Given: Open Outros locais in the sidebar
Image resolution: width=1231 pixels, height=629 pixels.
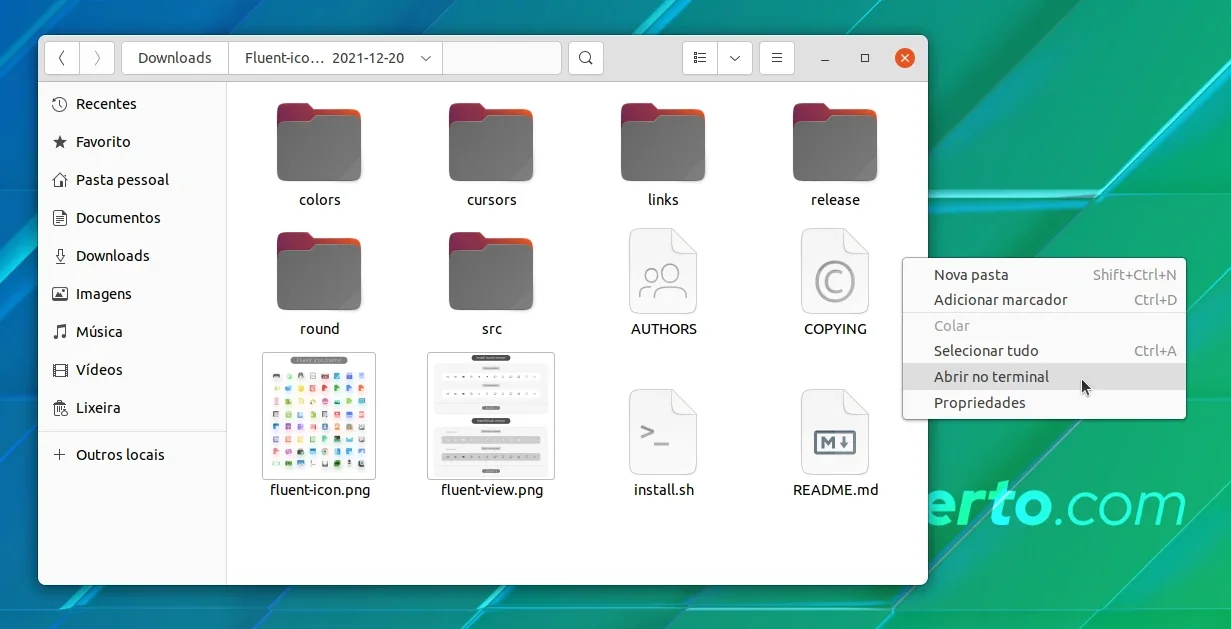Looking at the screenshot, I should tap(133, 455).
